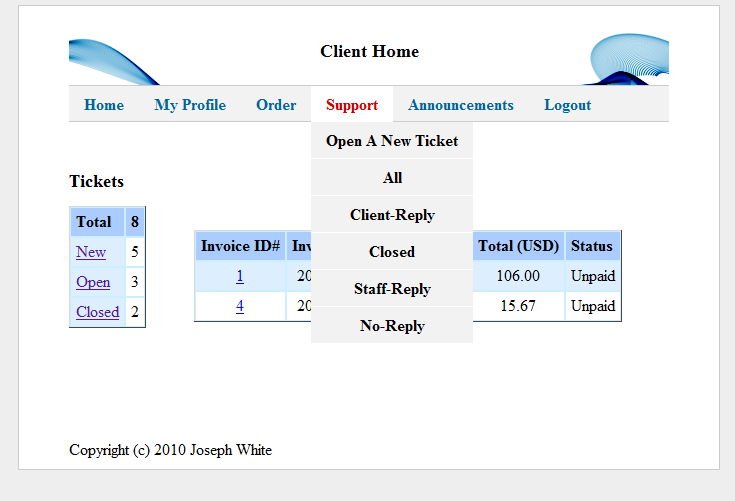This screenshot has height=501, width=735.
Task: Click the Tickets heading
Action: click(97, 181)
